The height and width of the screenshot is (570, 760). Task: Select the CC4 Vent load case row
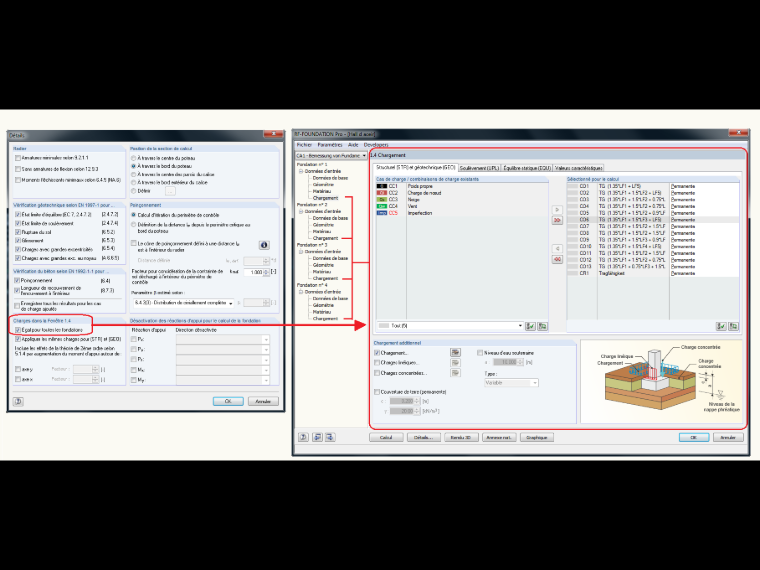point(461,206)
